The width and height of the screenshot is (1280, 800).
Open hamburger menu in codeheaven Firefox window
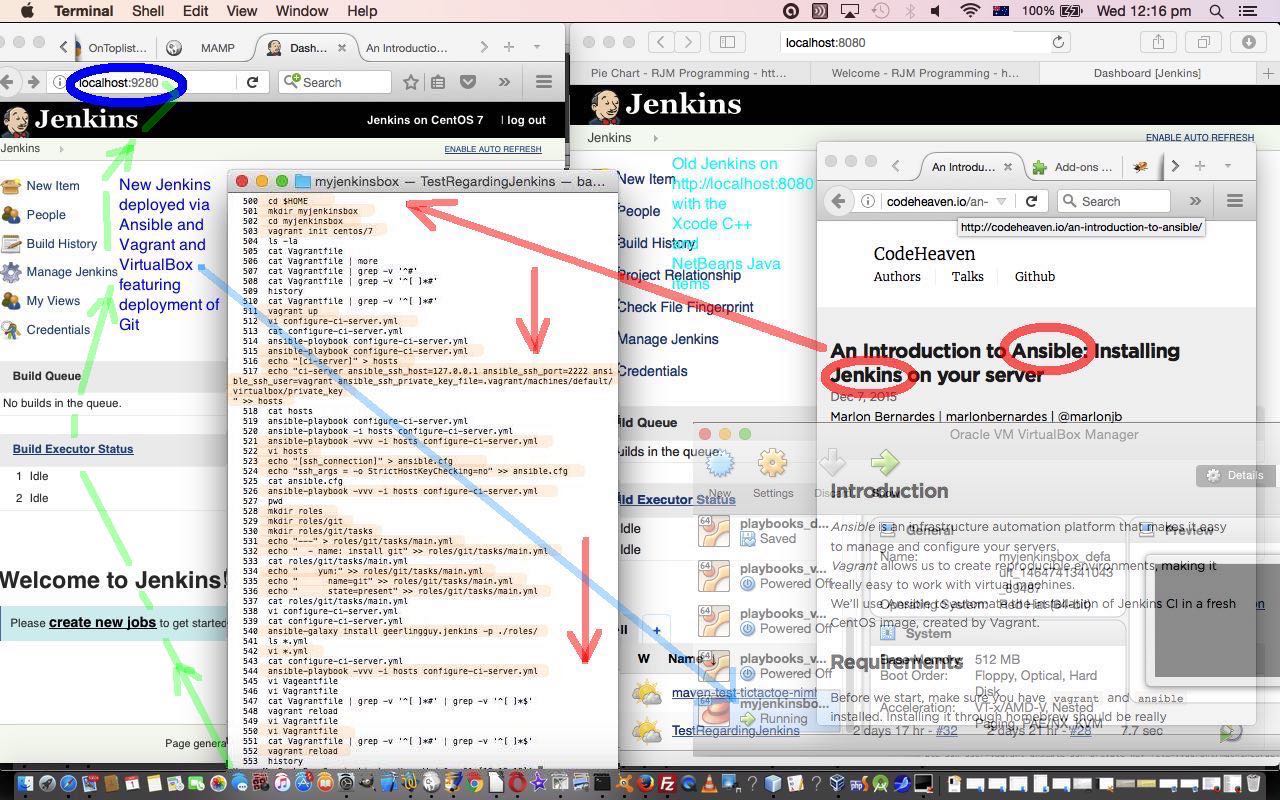(1235, 201)
